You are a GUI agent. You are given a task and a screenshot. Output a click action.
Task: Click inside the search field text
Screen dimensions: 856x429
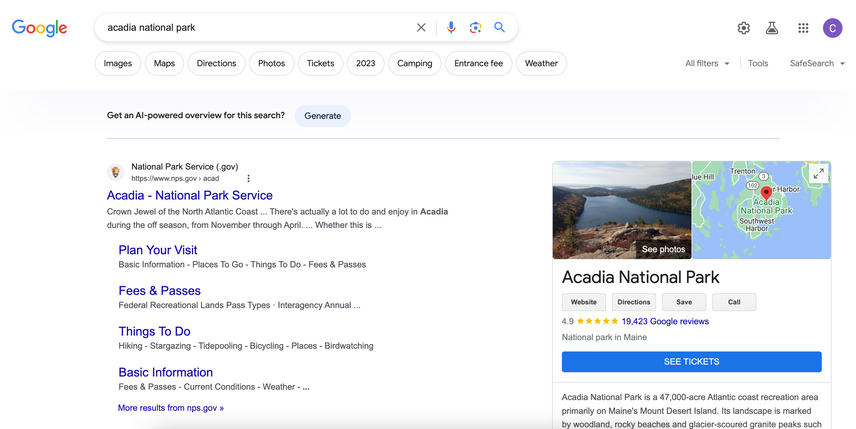pos(151,27)
